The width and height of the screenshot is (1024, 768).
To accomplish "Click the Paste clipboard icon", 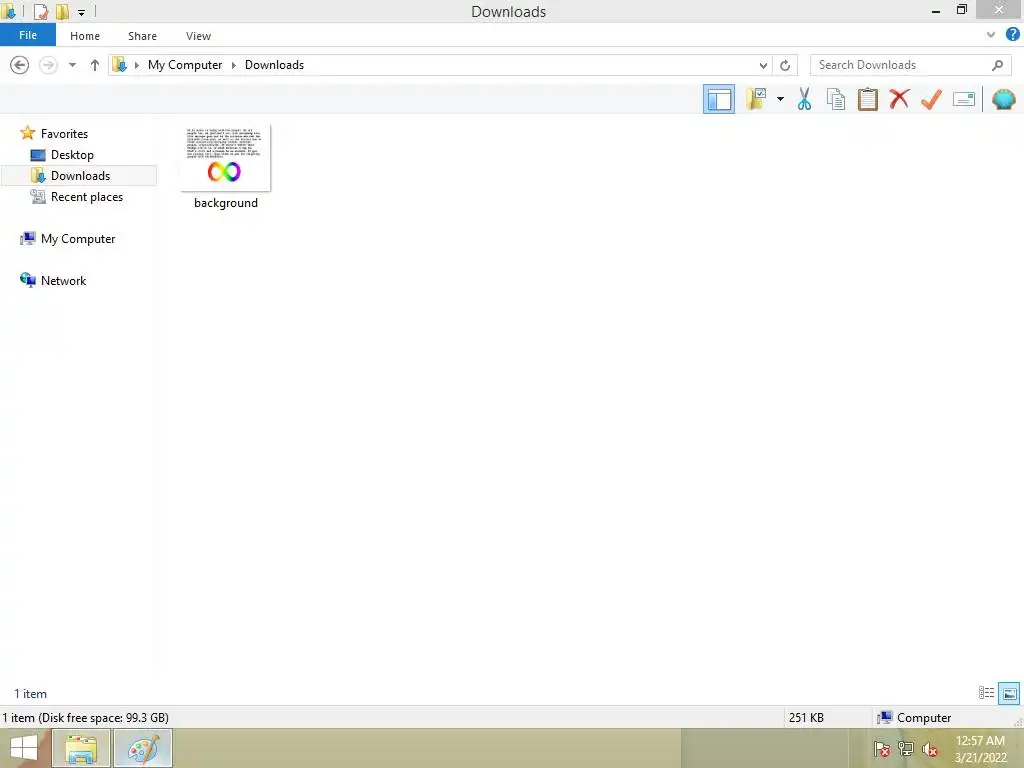I will 867,99.
